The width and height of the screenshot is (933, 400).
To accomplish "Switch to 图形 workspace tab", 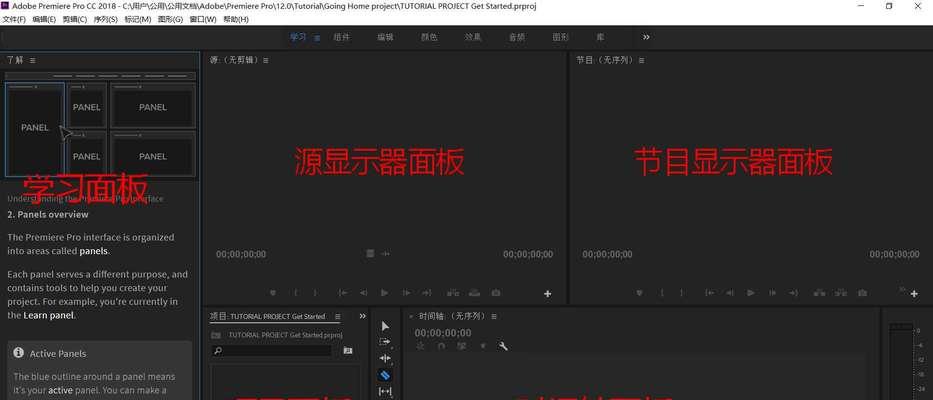I will tap(561, 37).
